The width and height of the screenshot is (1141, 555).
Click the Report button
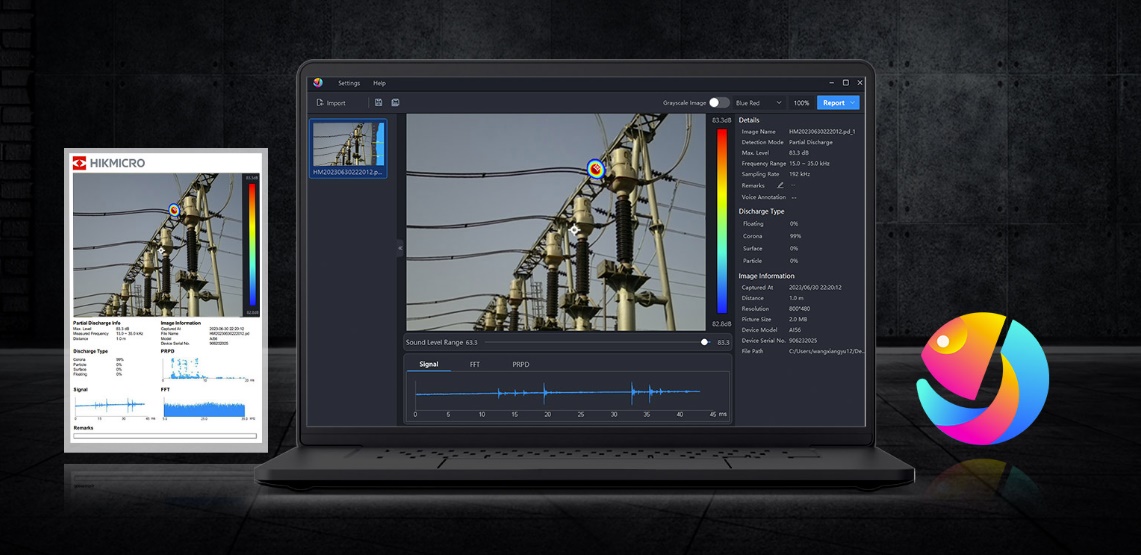(832, 103)
